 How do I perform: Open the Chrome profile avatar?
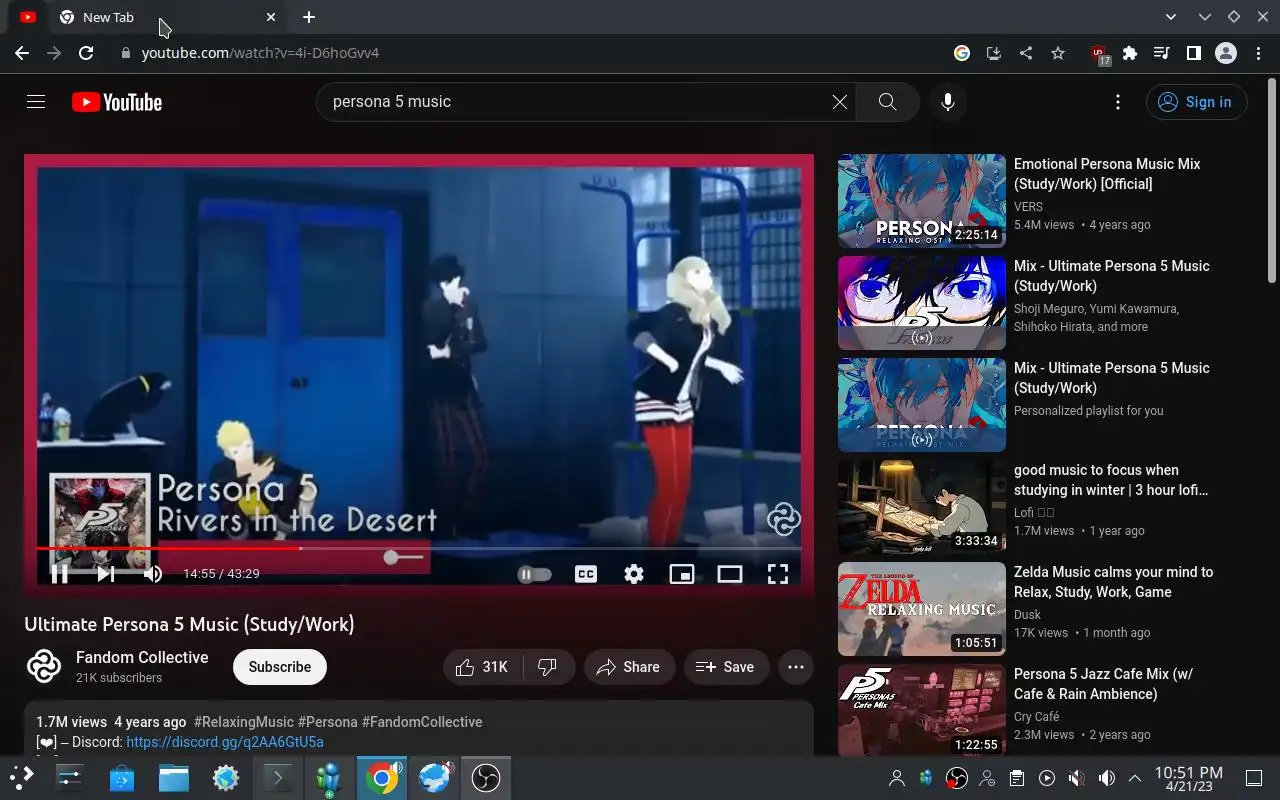click(x=1226, y=53)
